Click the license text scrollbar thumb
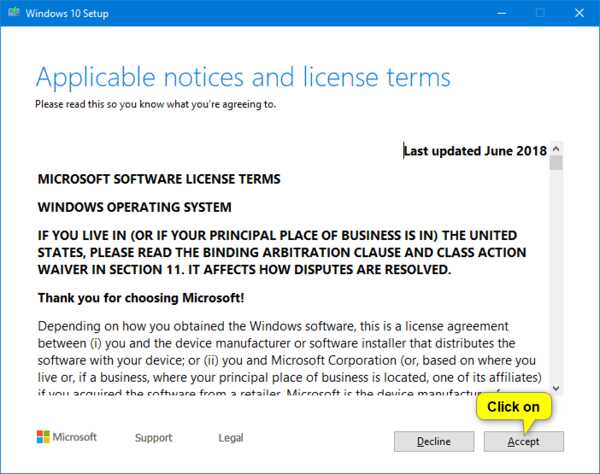Screen dimensions: 600x474 pos(556,164)
